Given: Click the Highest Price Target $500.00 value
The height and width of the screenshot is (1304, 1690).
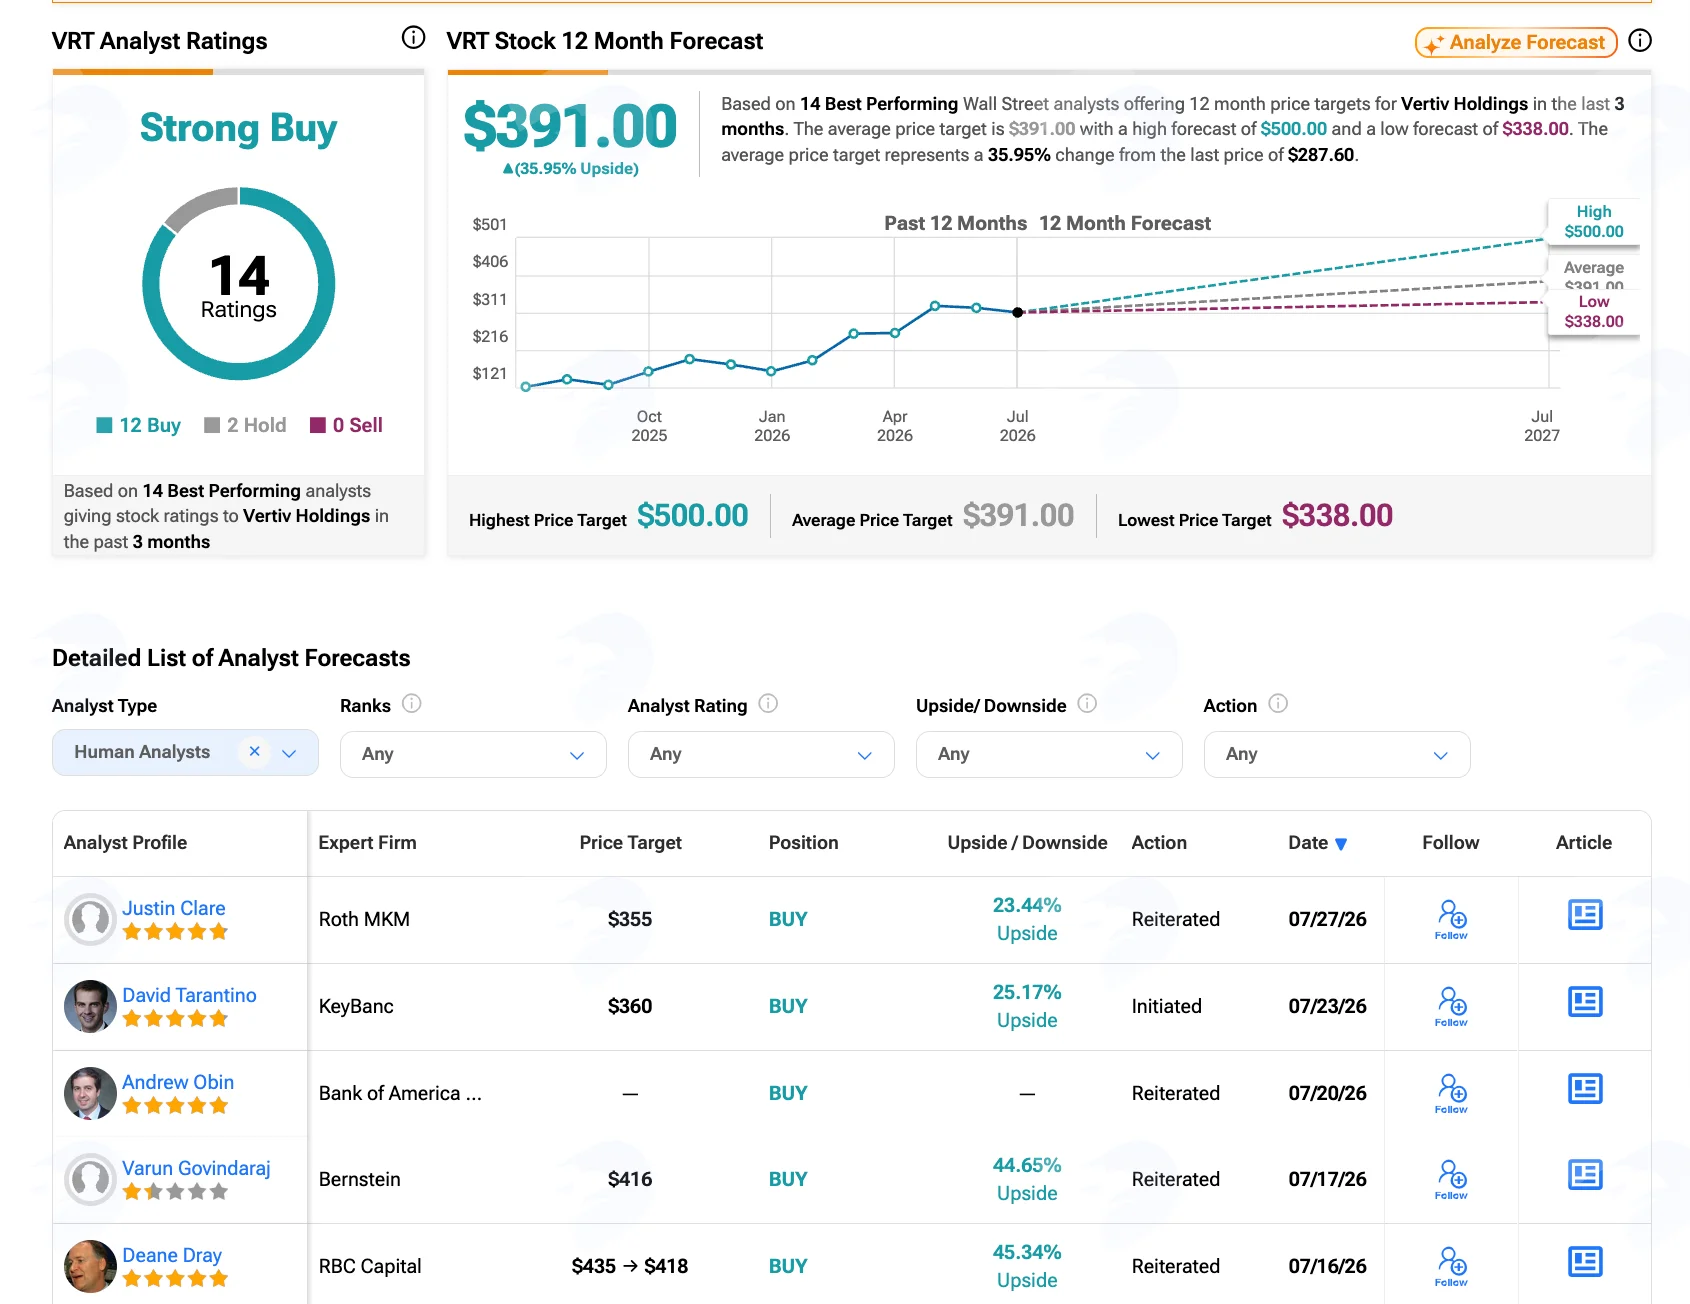Looking at the screenshot, I should pos(693,516).
